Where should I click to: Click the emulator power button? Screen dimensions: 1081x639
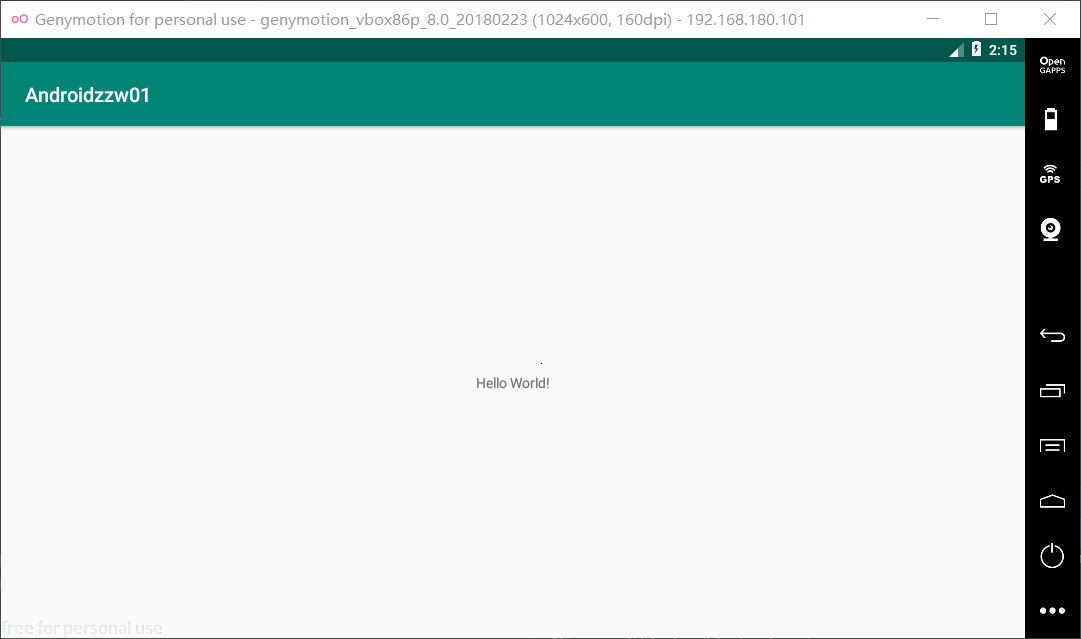(1052, 556)
